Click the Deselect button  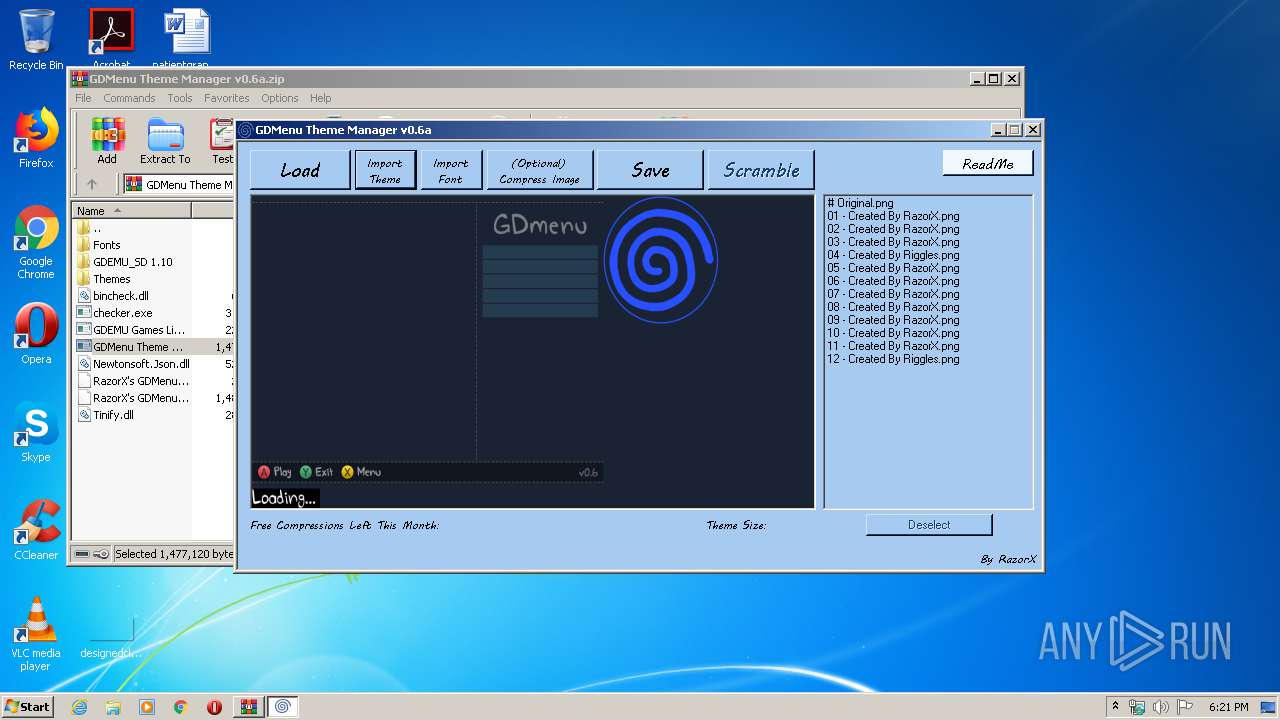pyautogui.click(x=929, y=525)
